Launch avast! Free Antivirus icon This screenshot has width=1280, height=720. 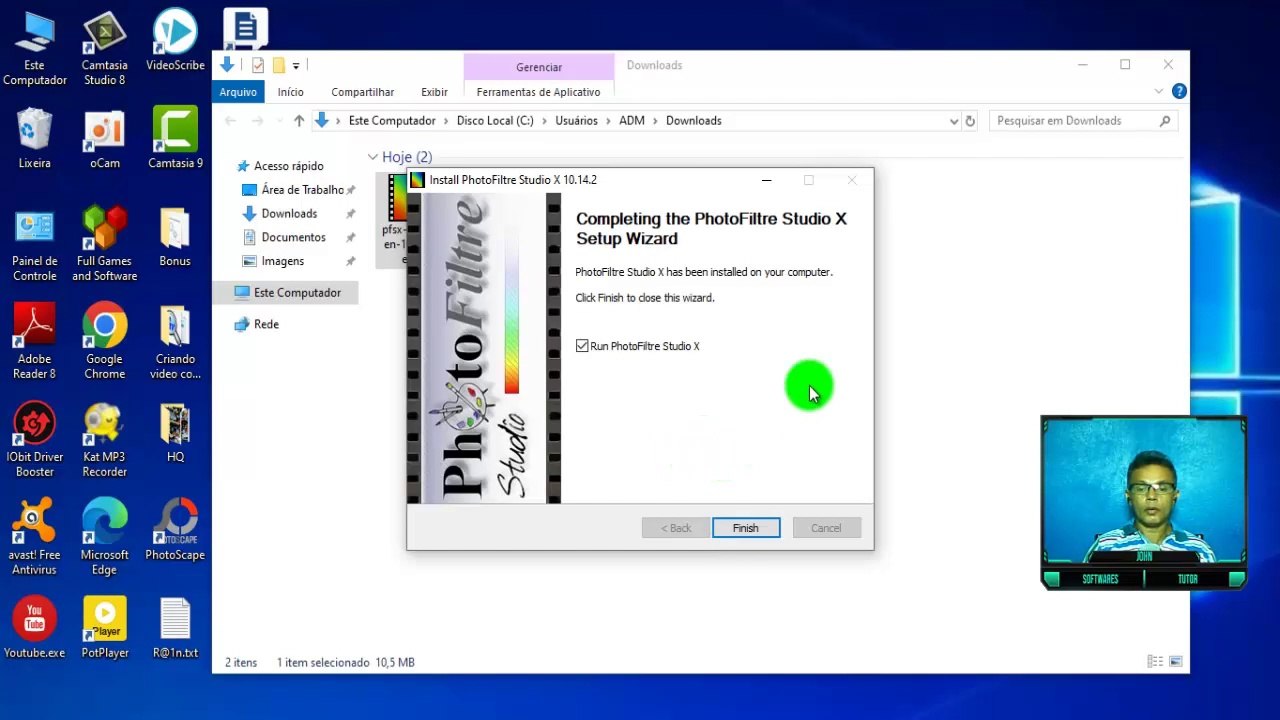(34, 538)
